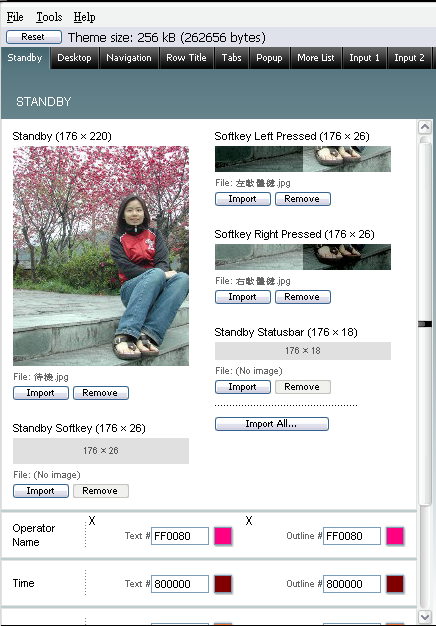Open Operator Name Text pink swatch

coord(223,536)
